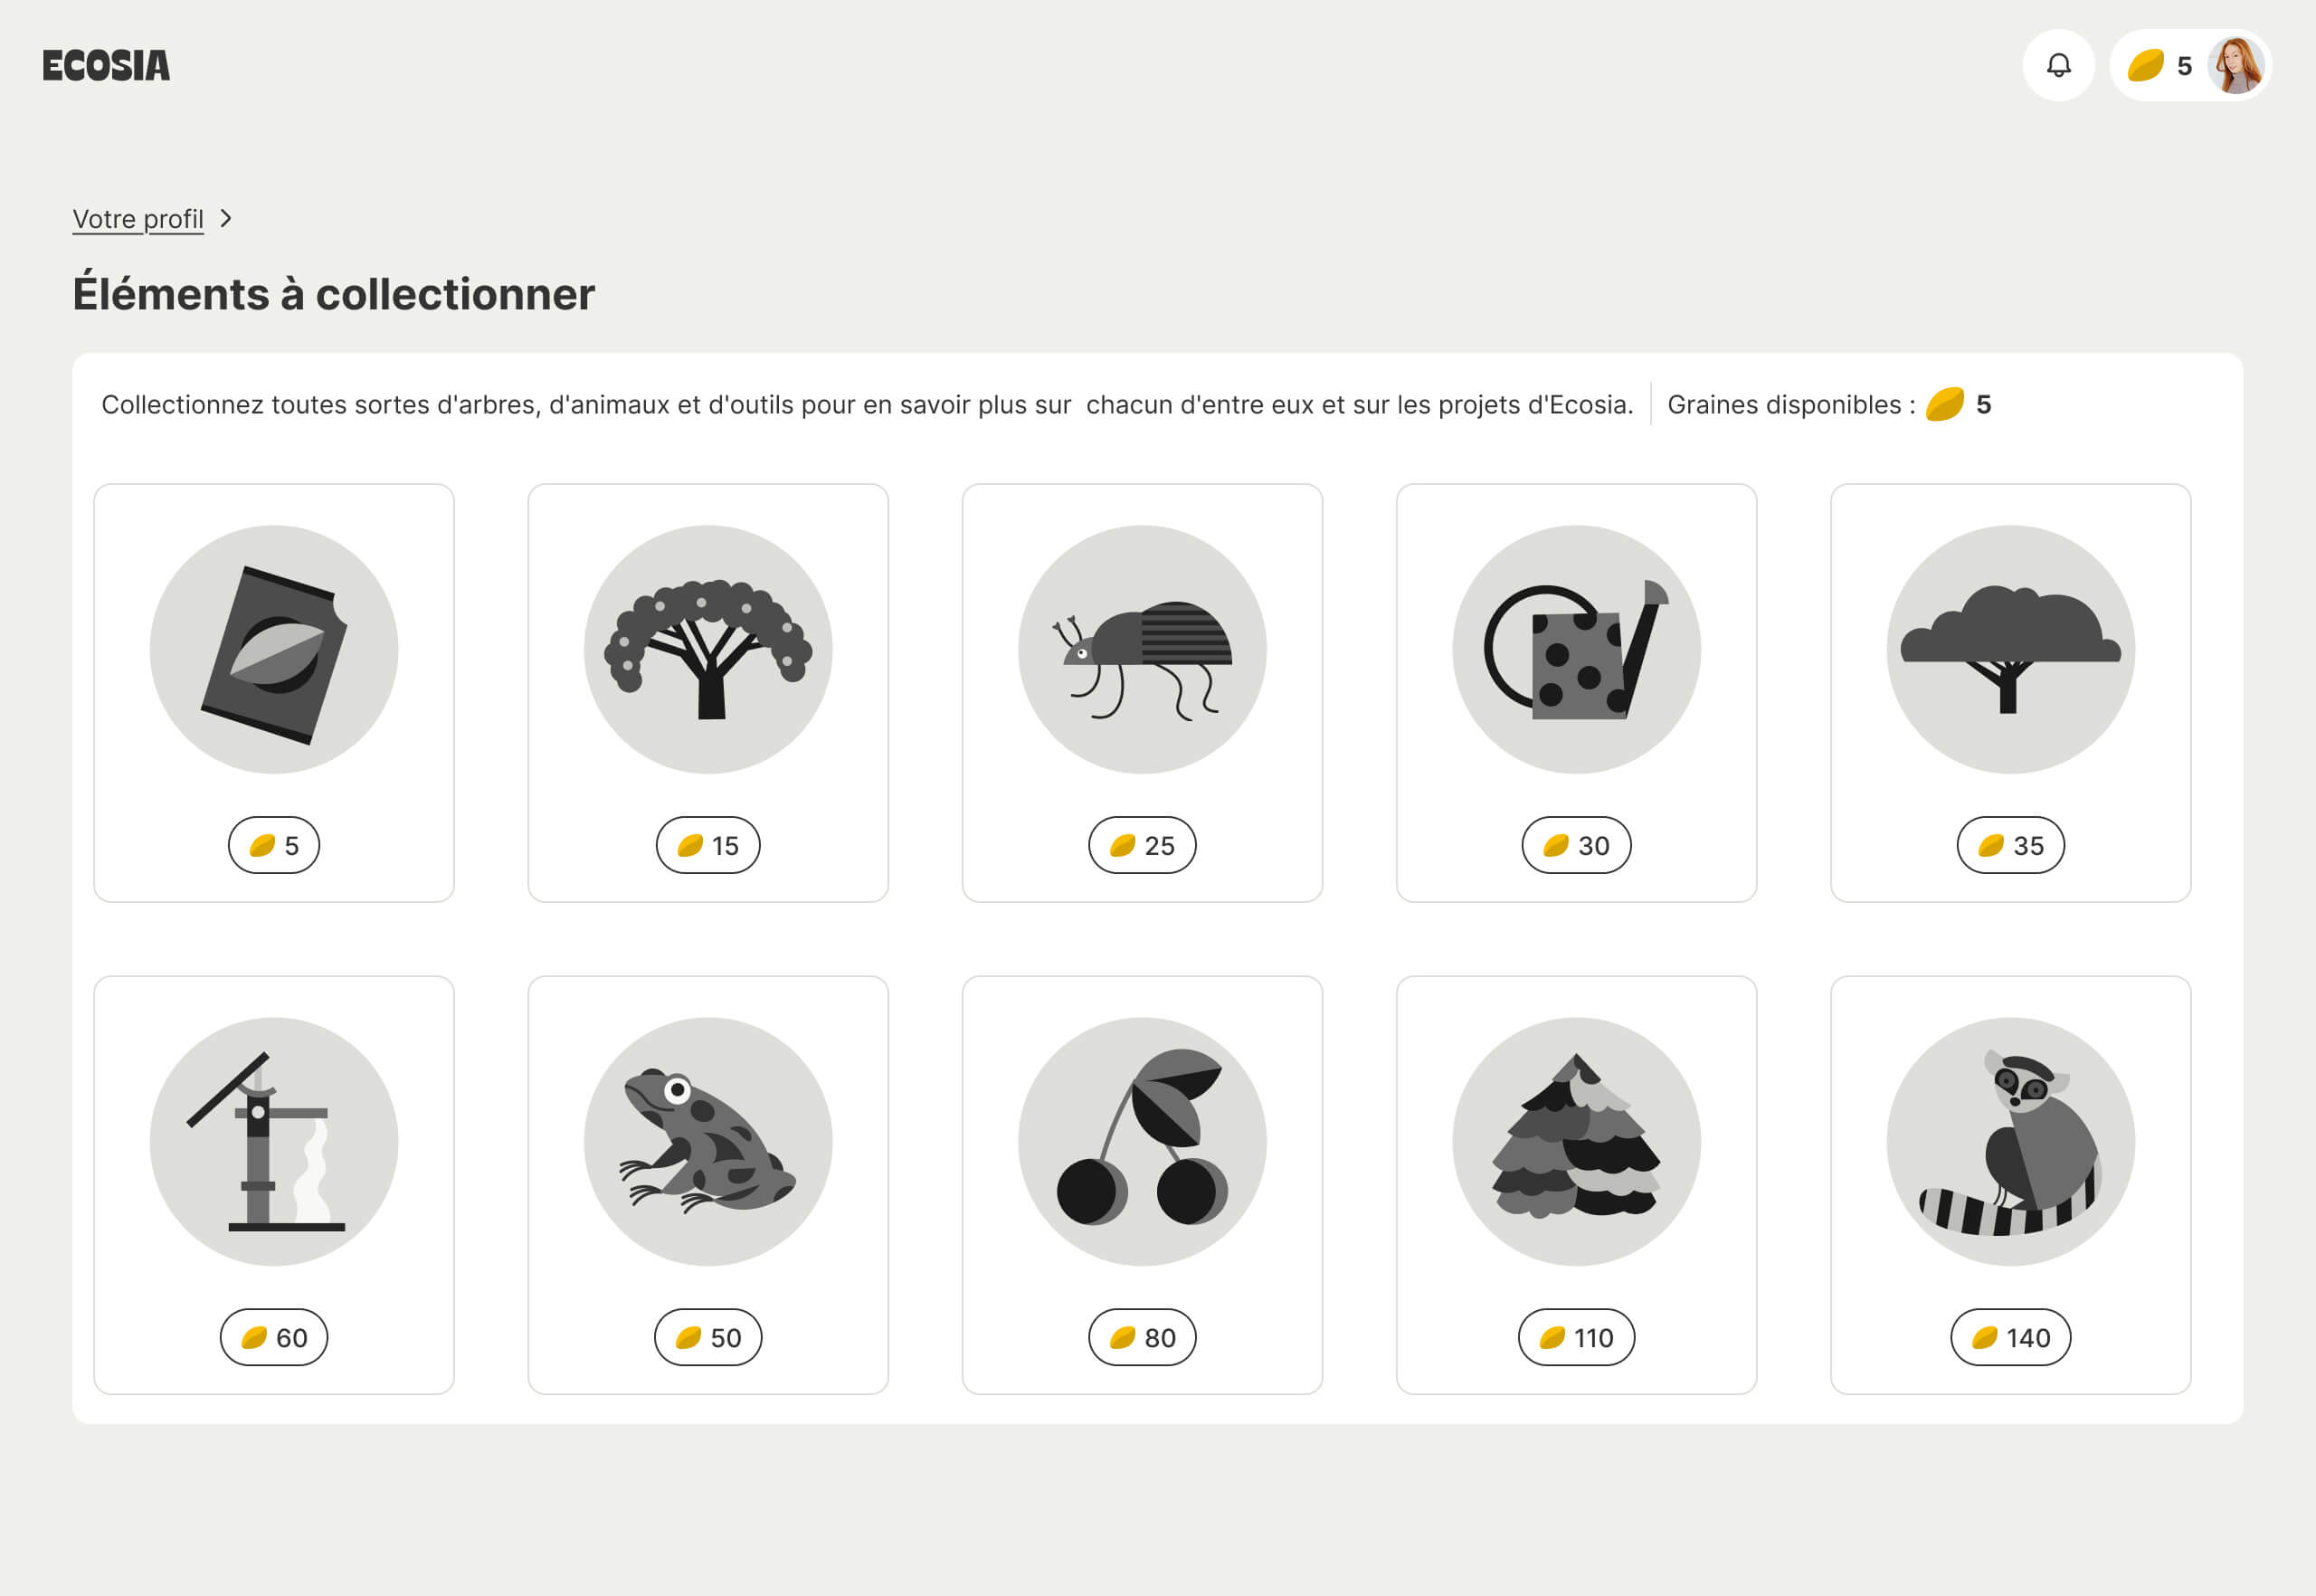
Task: Select the frog collectible
Action: (708, 1140)
